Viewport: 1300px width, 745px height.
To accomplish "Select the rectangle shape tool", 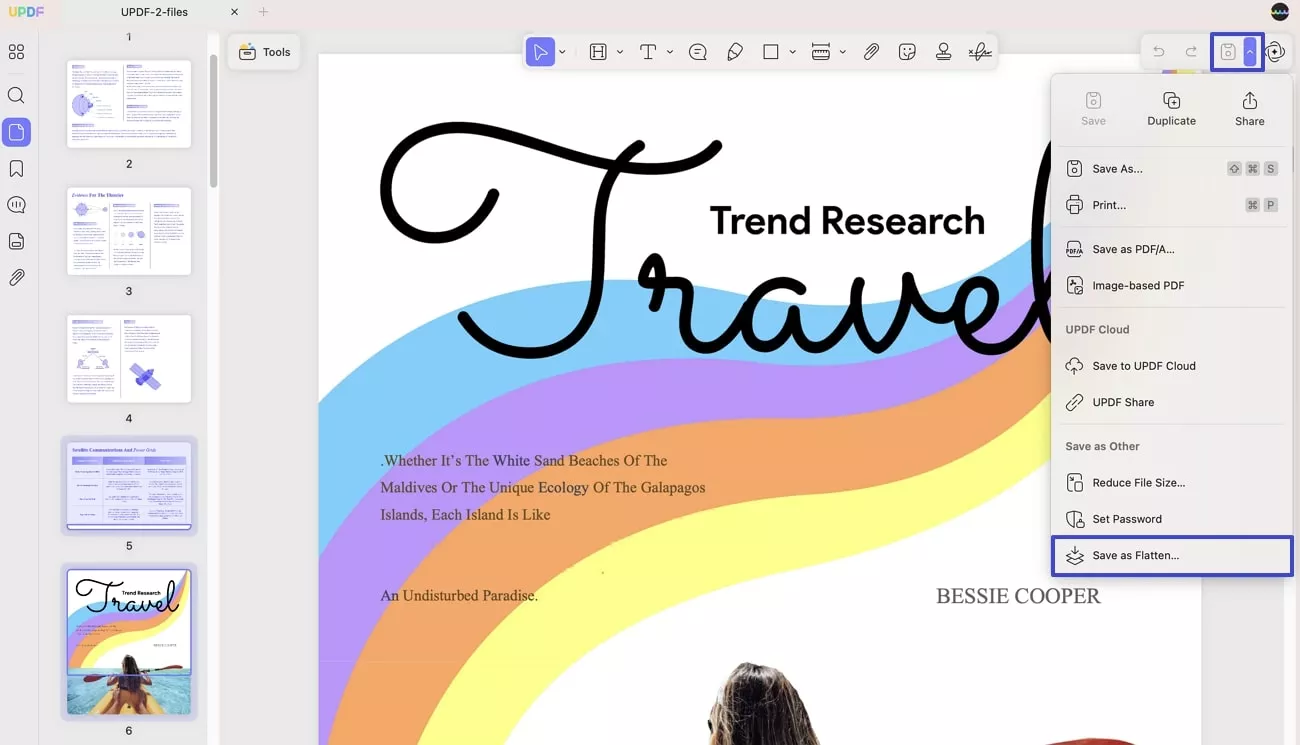I will click(771, 52).
